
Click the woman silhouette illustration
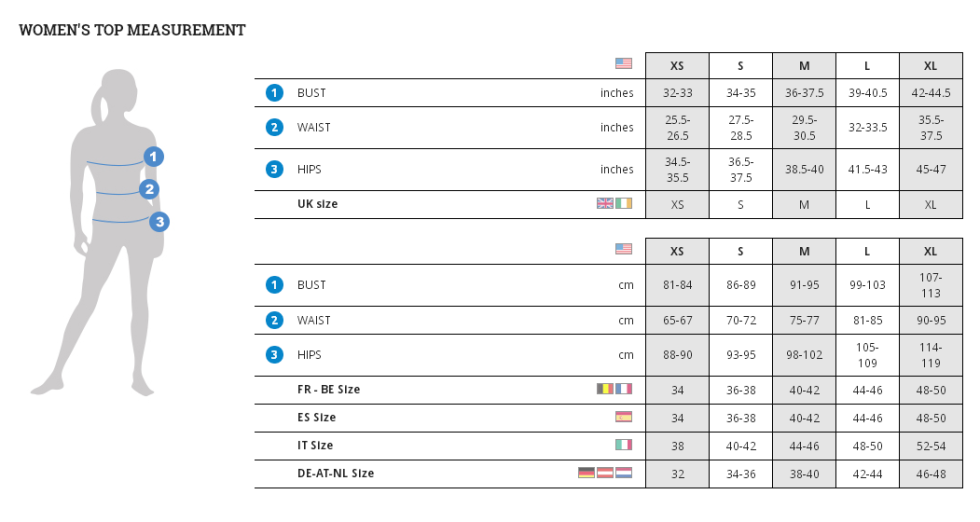100,233
